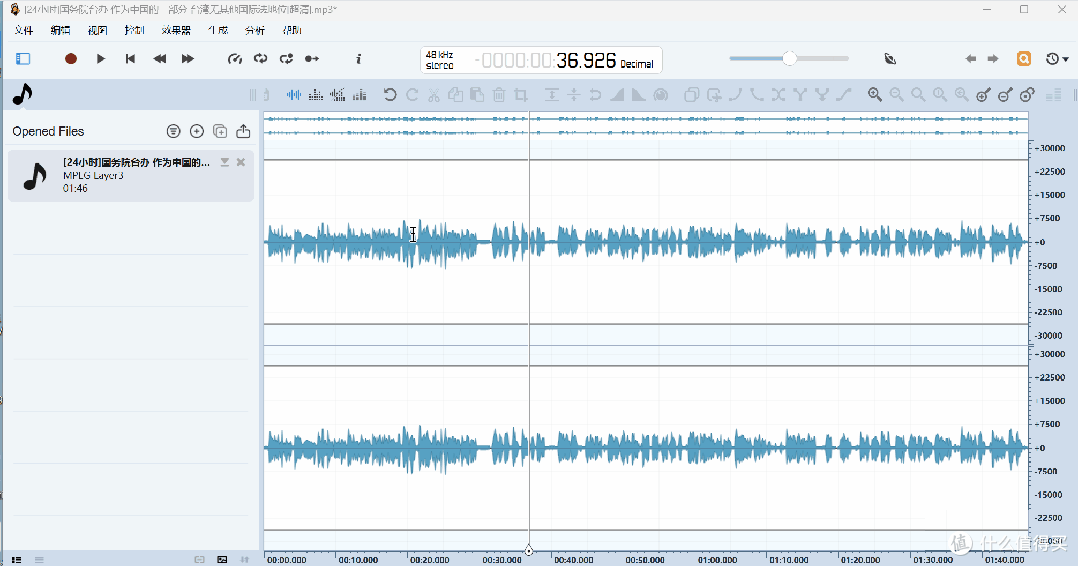Apply fade in ramp icon
Screen dimensions: 1078x566
617,95
